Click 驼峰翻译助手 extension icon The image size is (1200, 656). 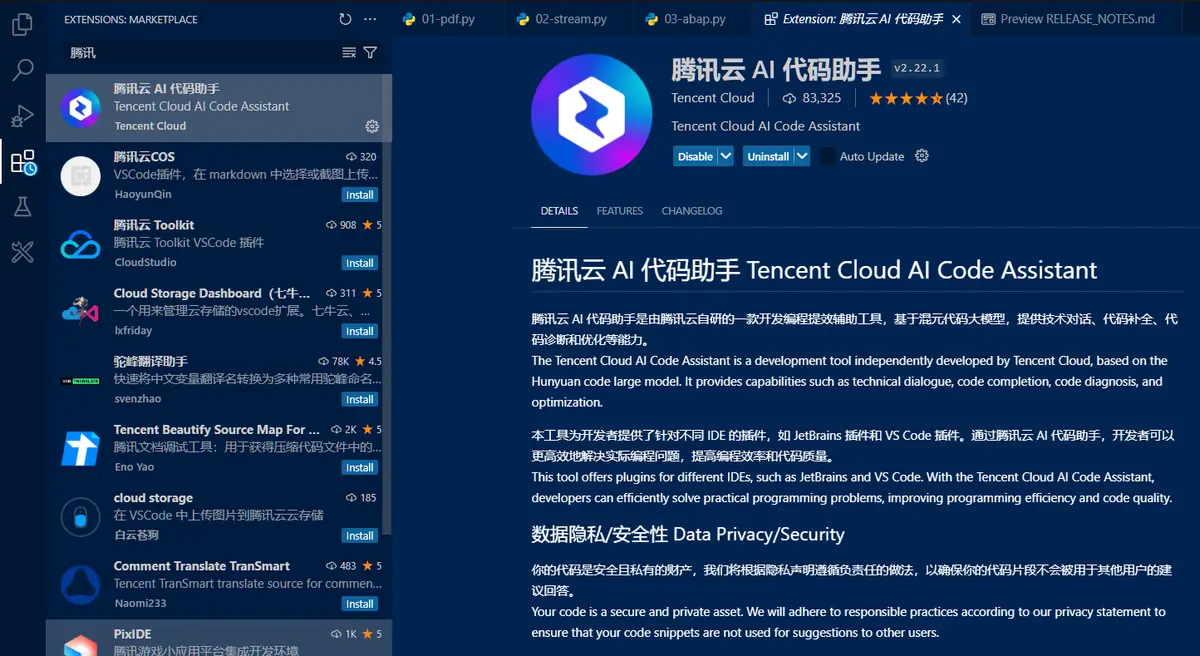point(80,380)
